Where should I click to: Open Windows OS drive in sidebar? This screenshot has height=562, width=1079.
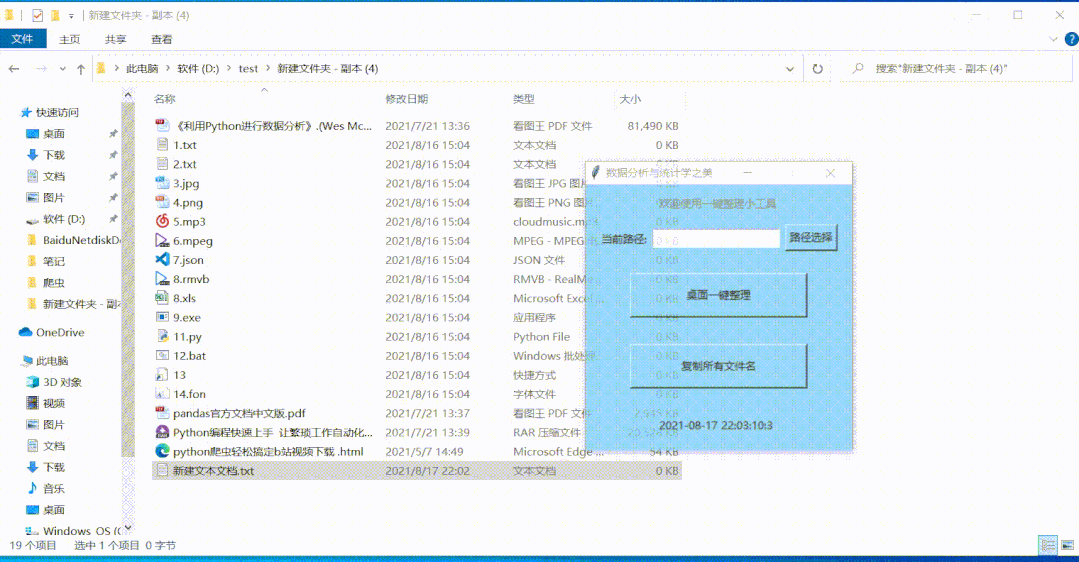pyautogui.click(x=81, y=531)
